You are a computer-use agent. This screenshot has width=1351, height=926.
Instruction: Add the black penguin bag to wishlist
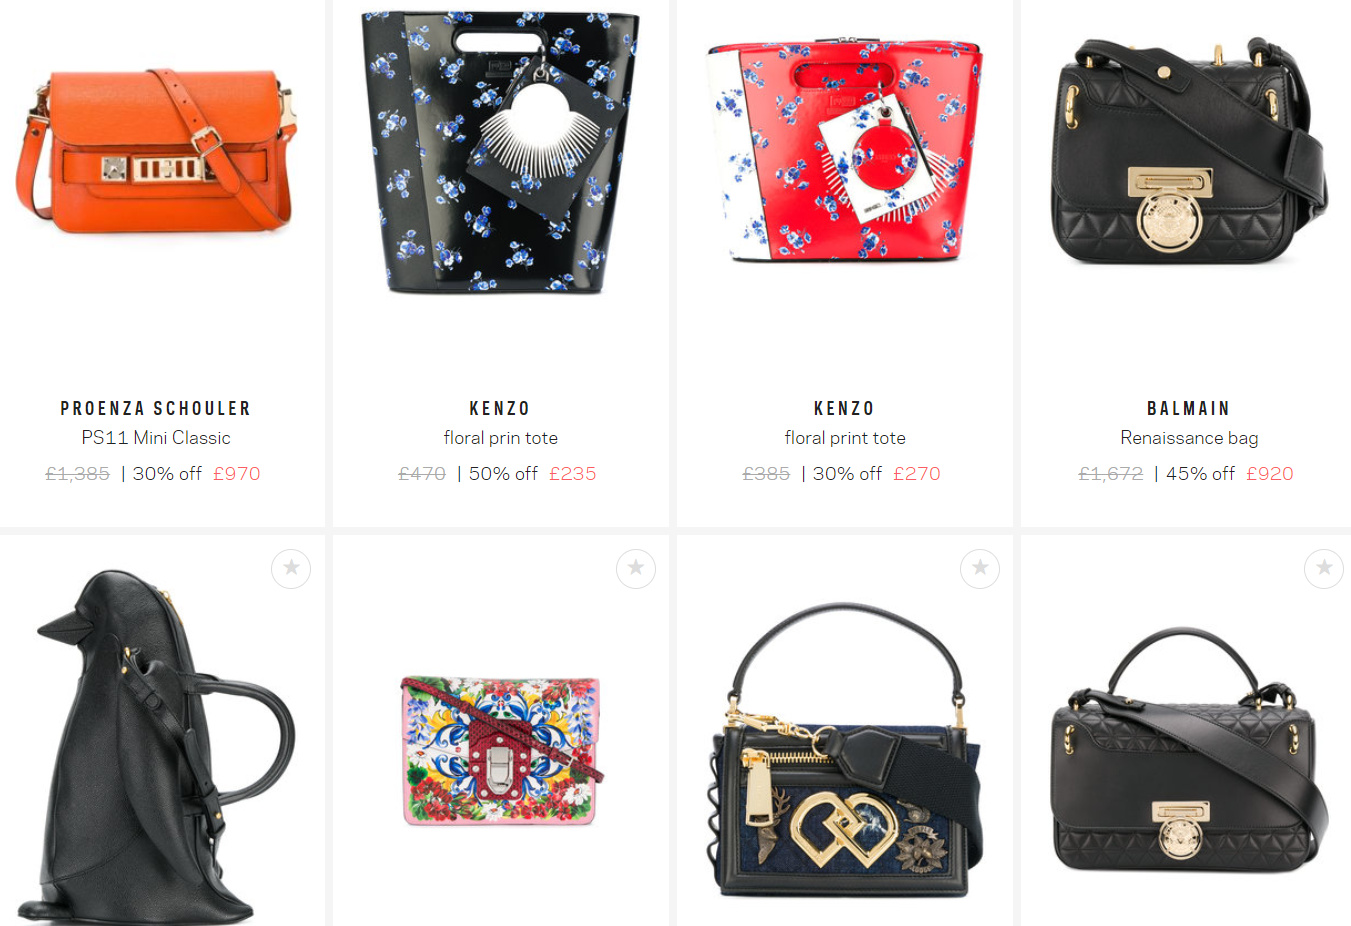(x=291, y=568)
